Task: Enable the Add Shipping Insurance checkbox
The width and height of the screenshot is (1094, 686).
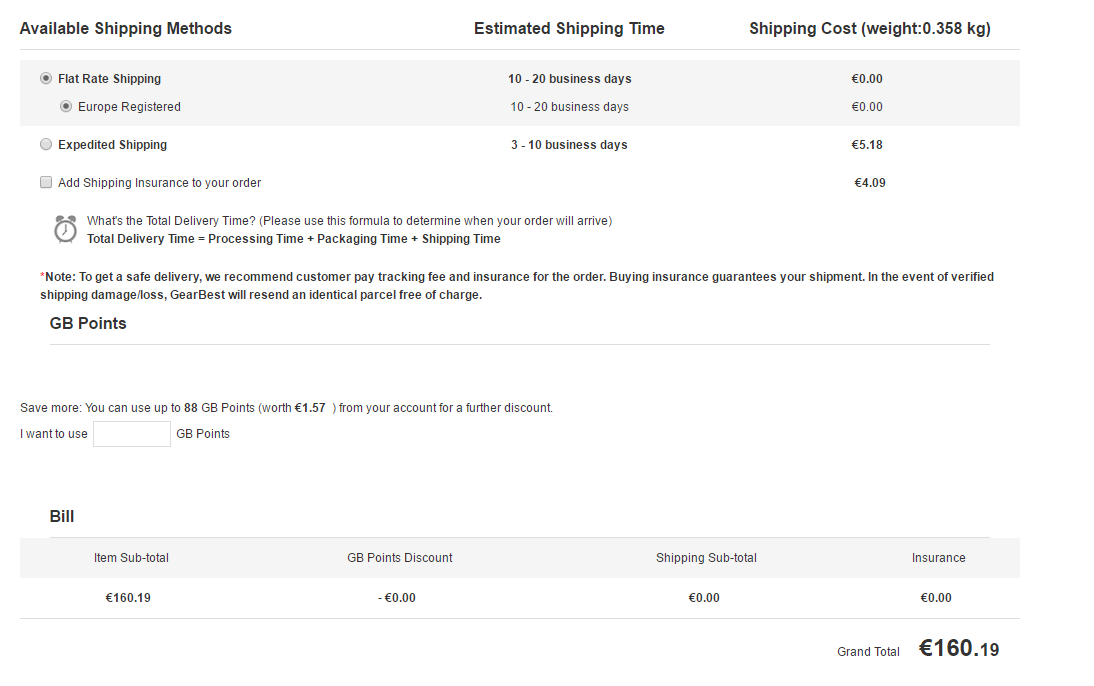Action: [x=46, y=183]
